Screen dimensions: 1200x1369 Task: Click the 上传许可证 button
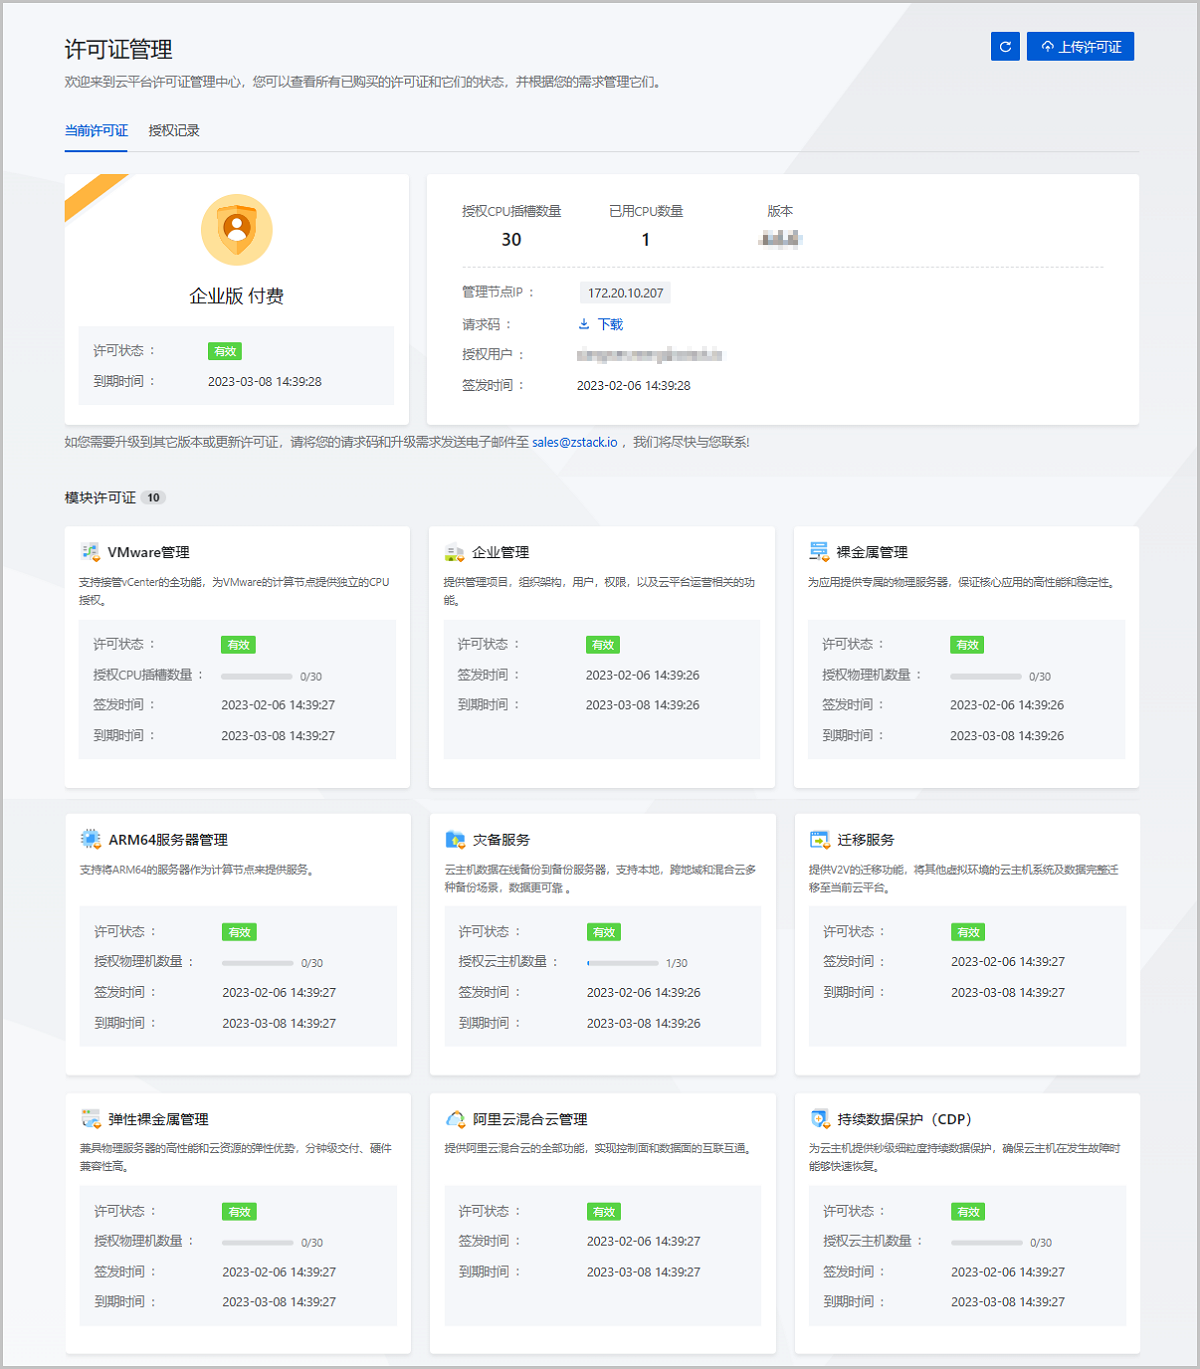pyautogui.click(x=1080, y=46)
